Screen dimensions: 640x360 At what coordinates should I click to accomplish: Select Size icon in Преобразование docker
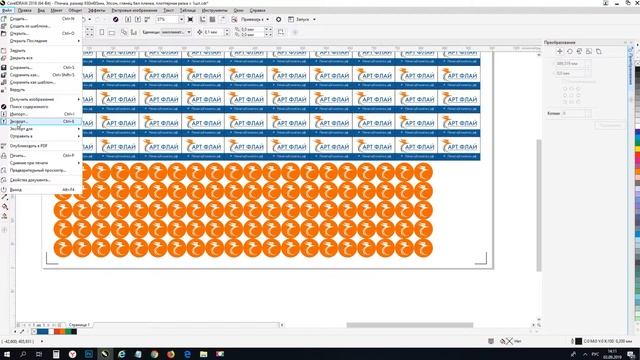click(589, 51)
